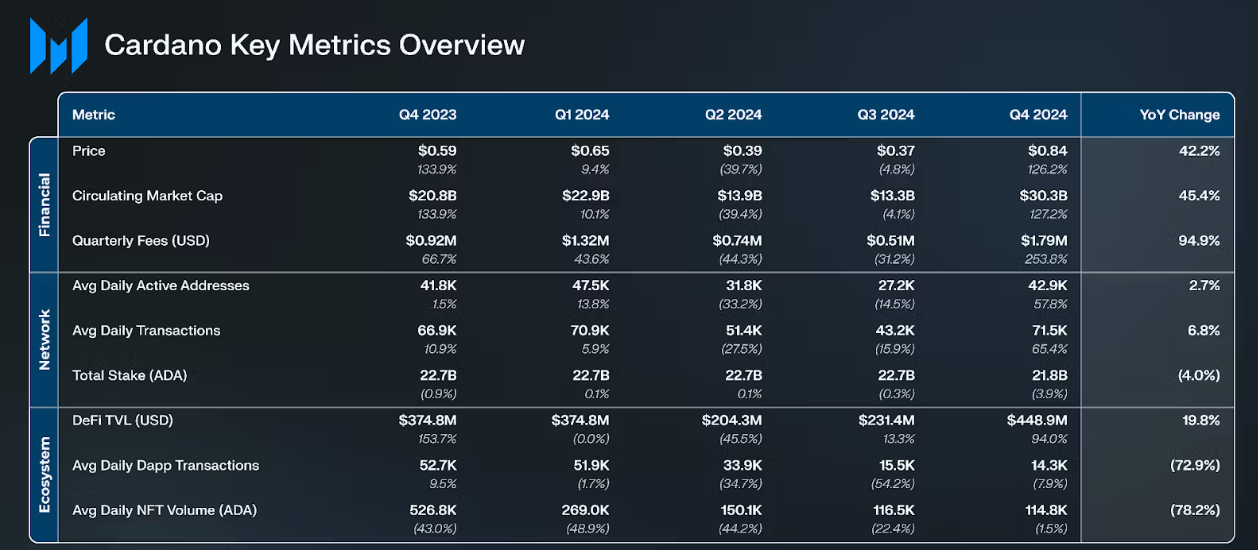The height and width of the screenshot is (550, 1258).
Task: Click the YoY Change column header
Action: tap(1179, 115)
